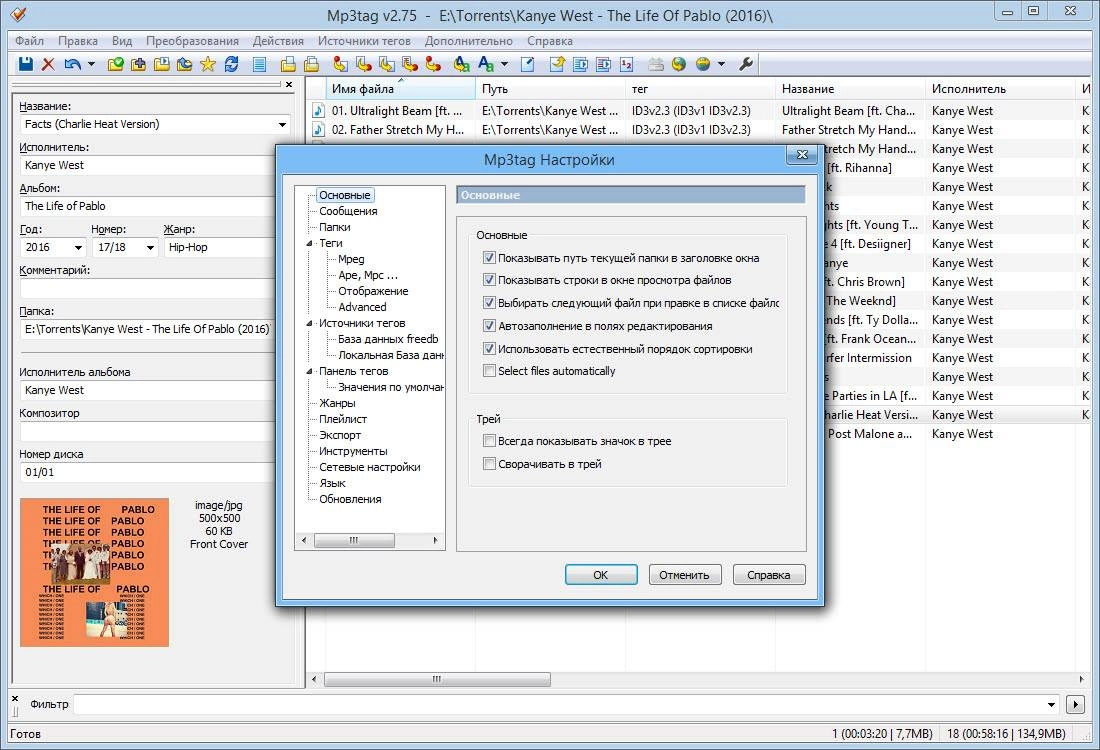This screenshot has height=750, width=1100.
Task: Click the freedb globe with disc icon
Action: click(x=678, y=65)
